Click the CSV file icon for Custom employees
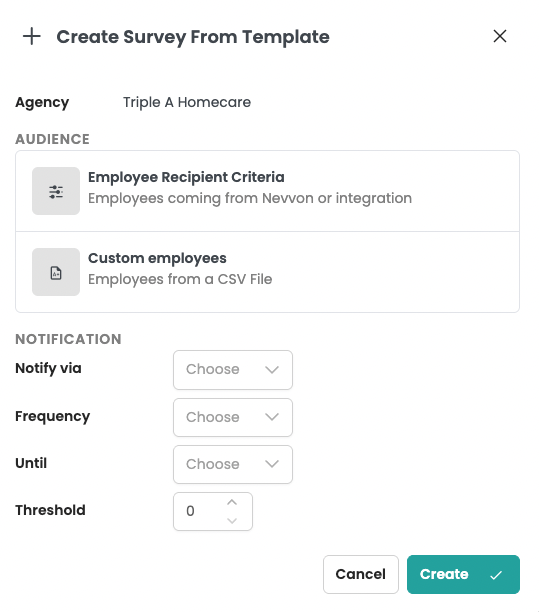The image size is (539, 612). click(x=56, y=272)
